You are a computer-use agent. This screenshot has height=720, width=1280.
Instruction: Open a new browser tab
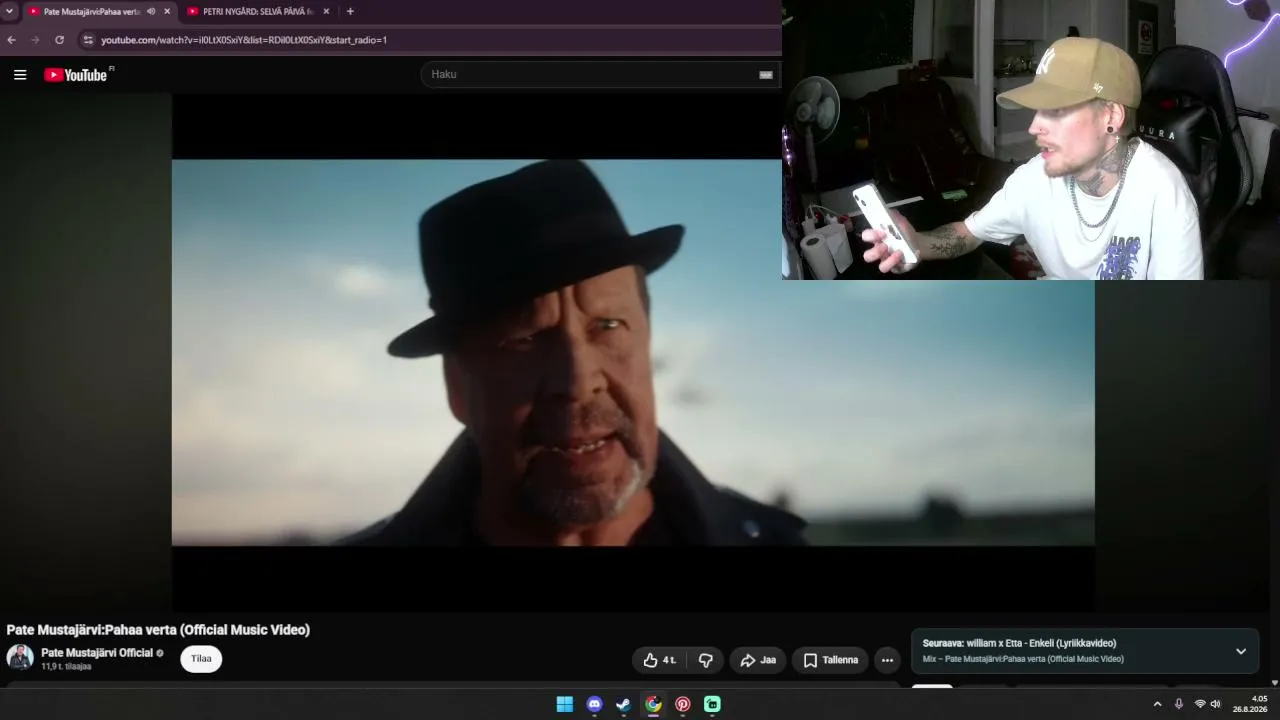click(350, 11)
